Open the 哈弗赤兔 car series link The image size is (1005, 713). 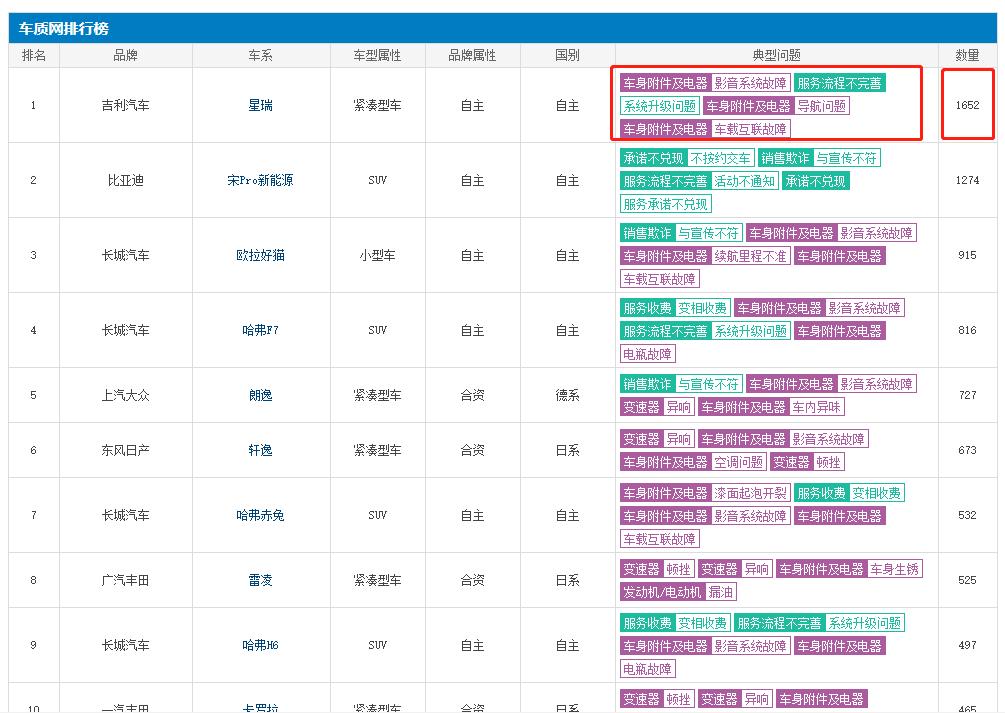click(x=260, y=515)
